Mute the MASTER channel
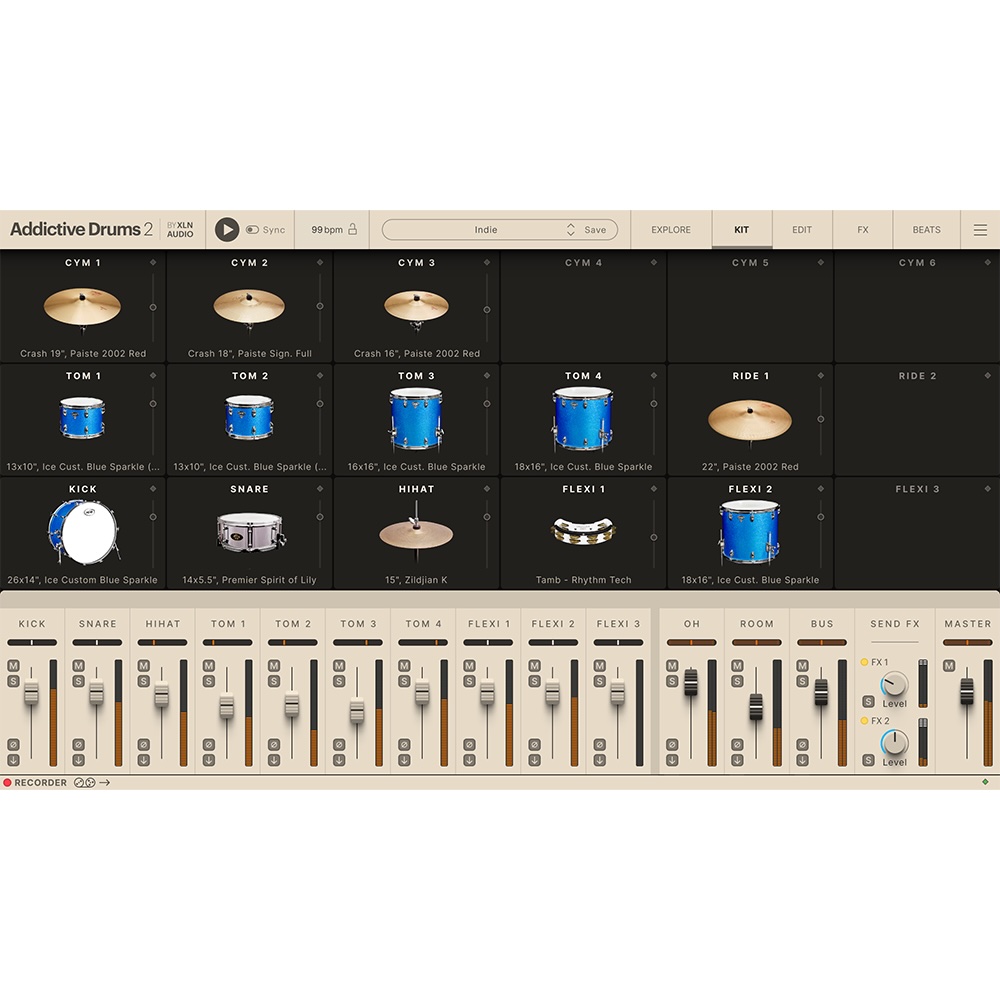The height and width of the screenshot is (1000, 1000). (x=948, y=666)
